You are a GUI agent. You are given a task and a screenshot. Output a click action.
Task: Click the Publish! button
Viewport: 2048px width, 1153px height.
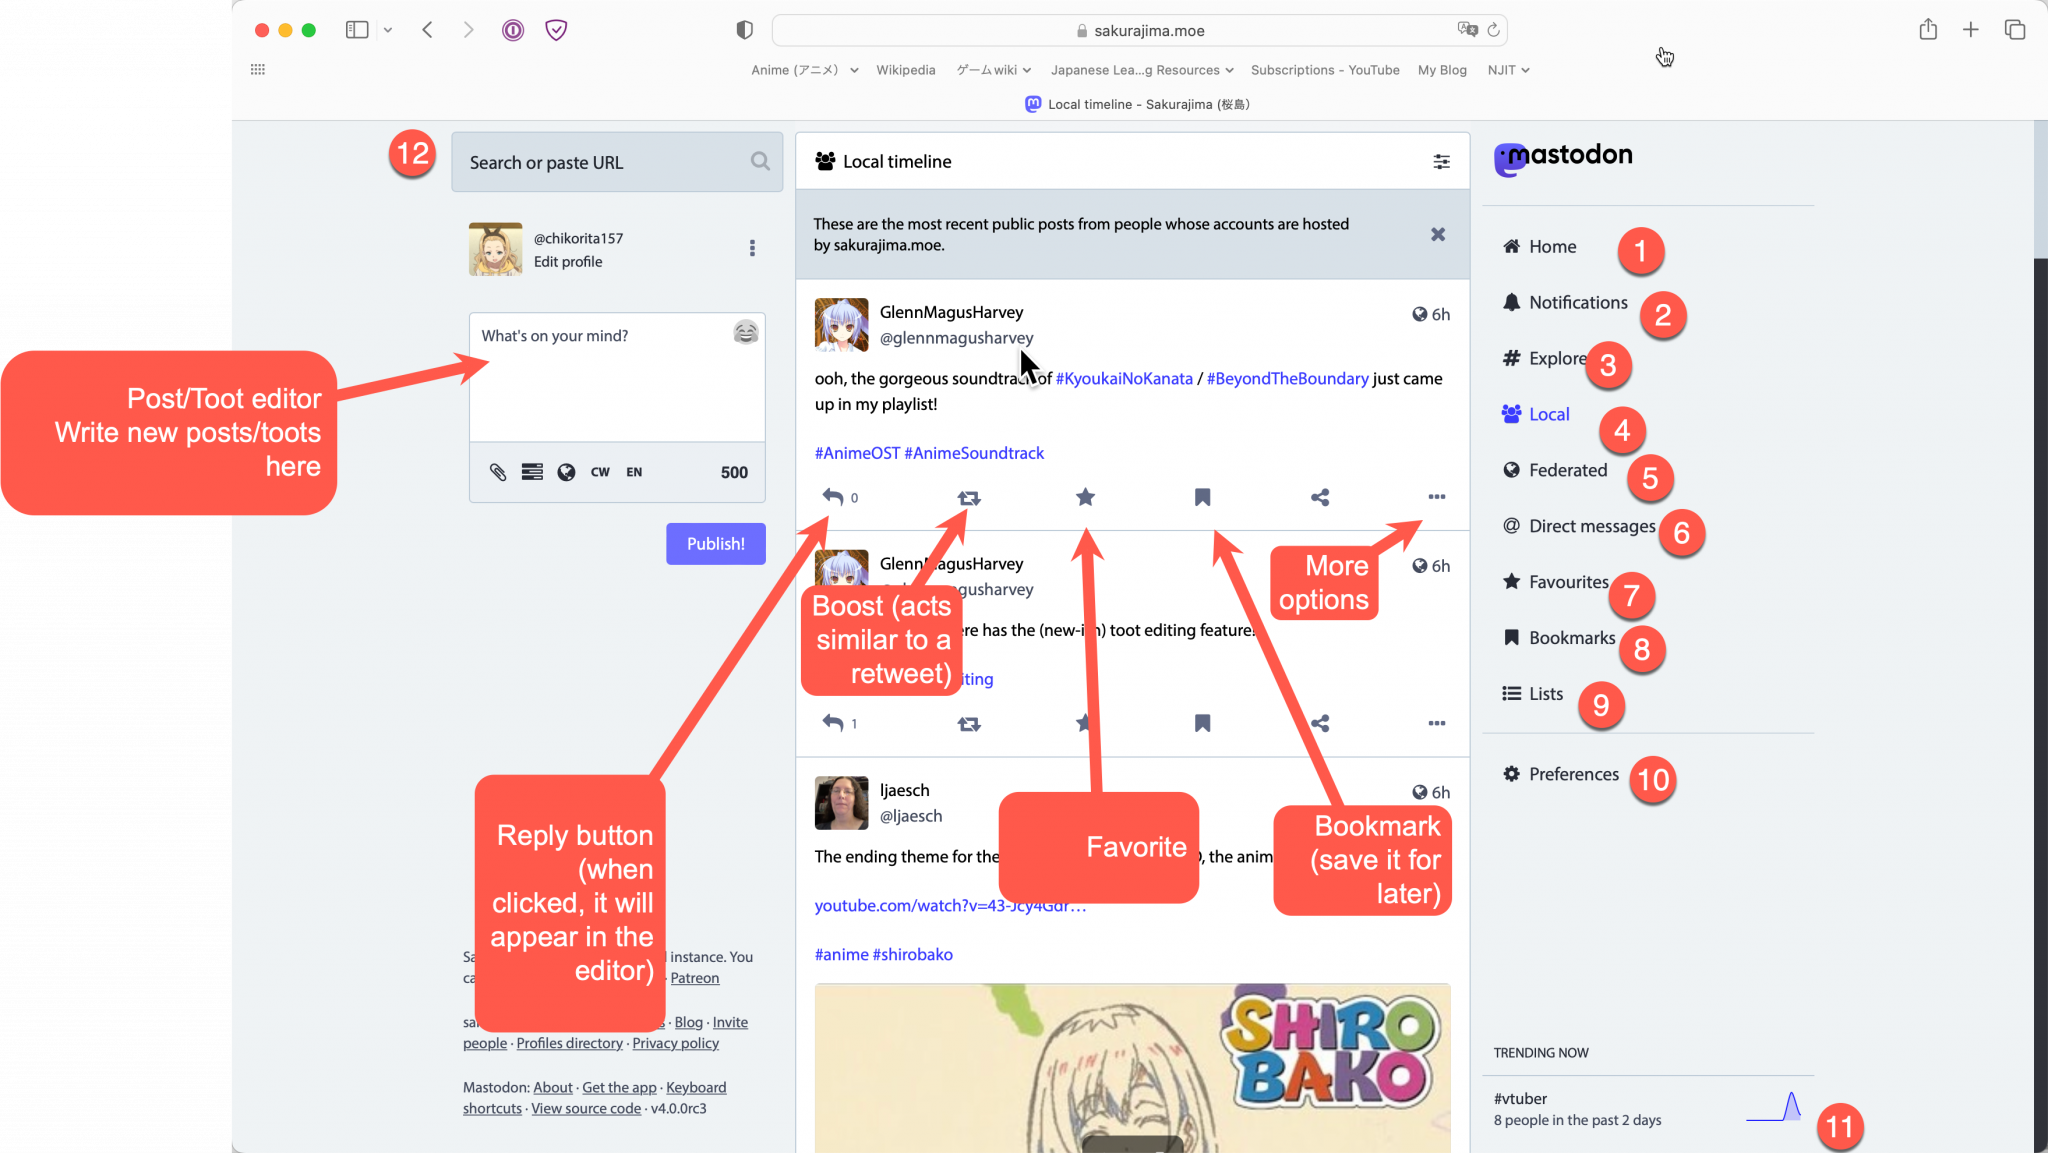point(715,543)
